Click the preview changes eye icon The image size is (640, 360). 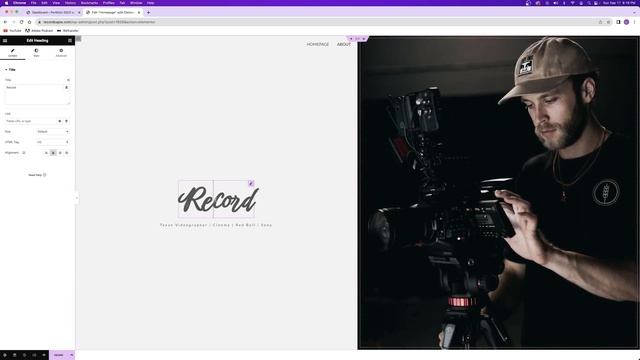(x=44, y=355)
